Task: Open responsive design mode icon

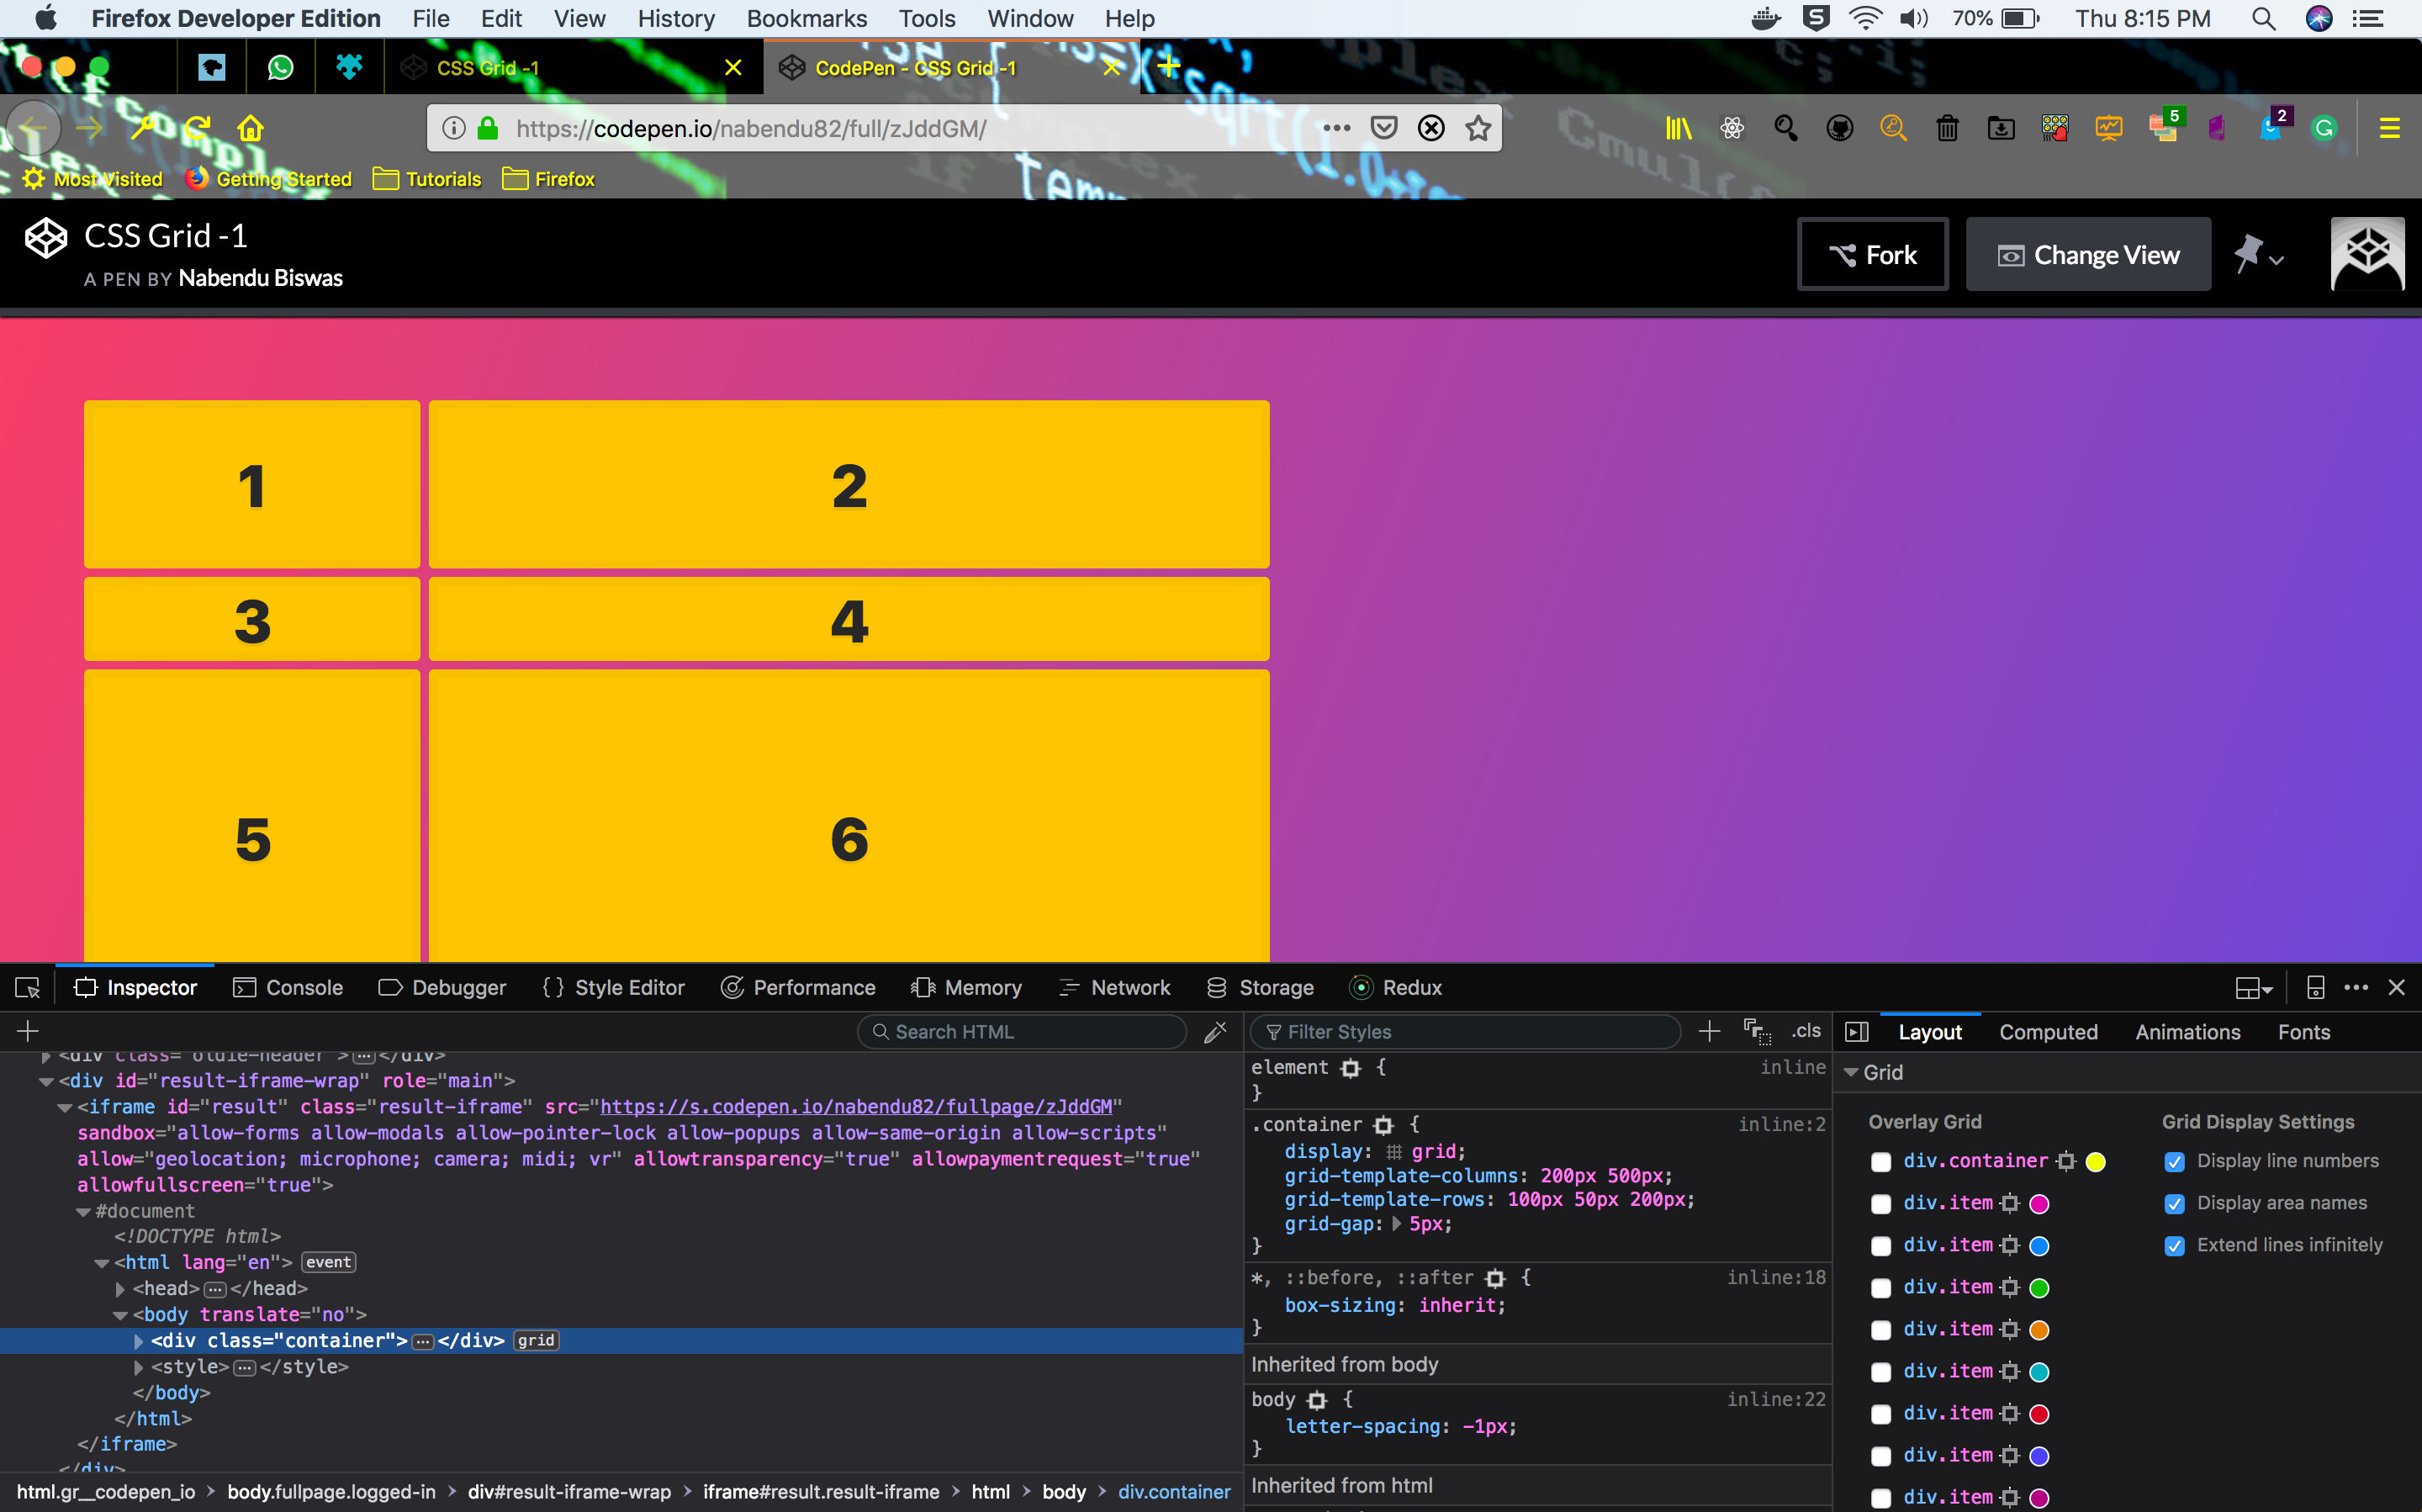Action: pos(2315,988)
